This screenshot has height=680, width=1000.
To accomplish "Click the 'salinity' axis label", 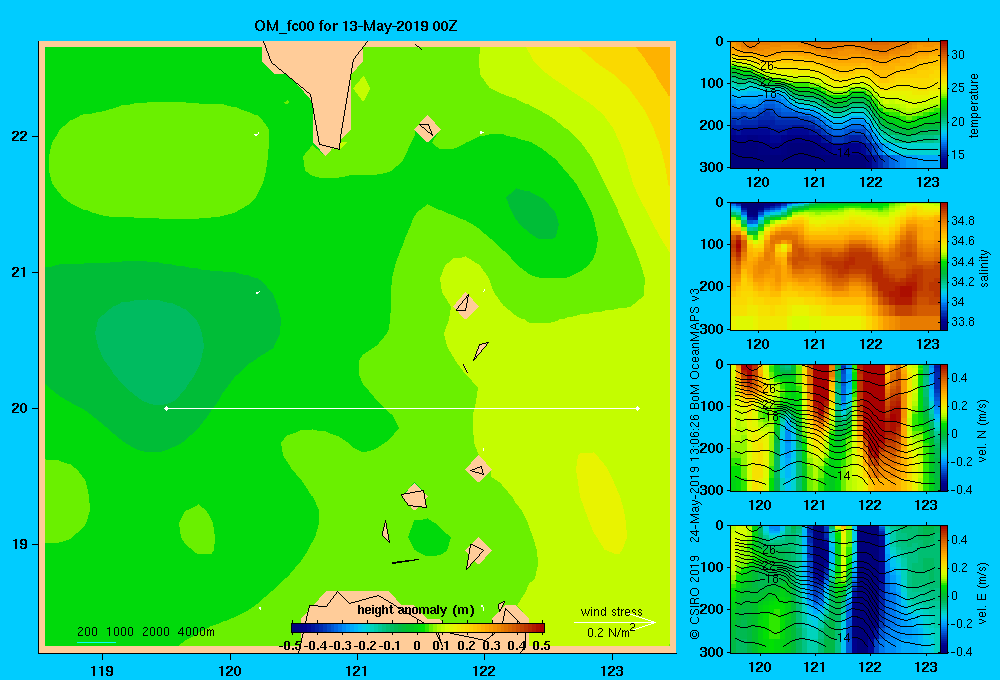I will pos(984,268).
